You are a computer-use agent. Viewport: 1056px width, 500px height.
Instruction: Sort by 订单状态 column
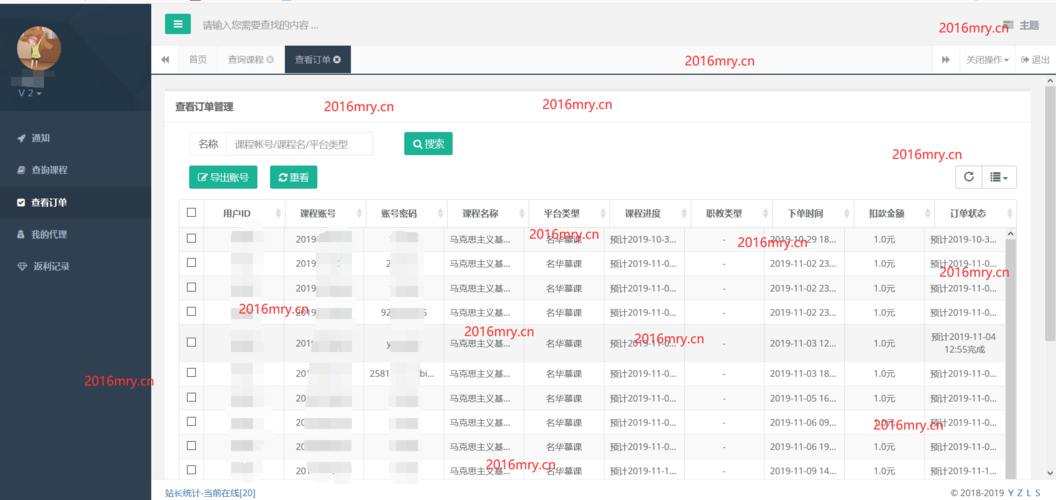coord(975,214)
